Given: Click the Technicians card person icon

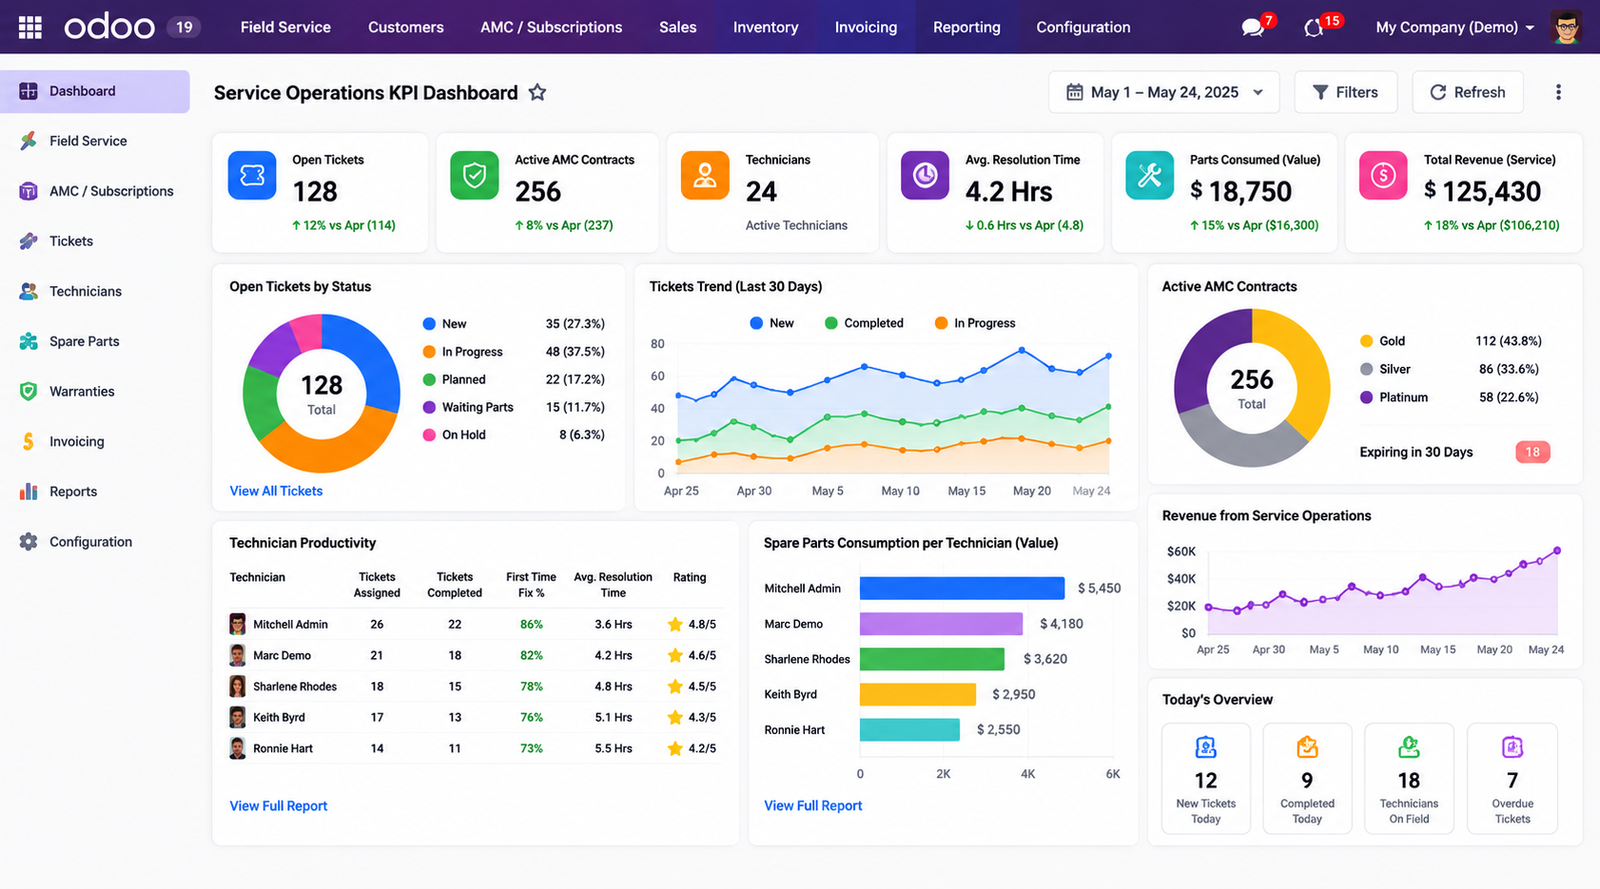Looking at the screenshot, I should coord(705,176).
